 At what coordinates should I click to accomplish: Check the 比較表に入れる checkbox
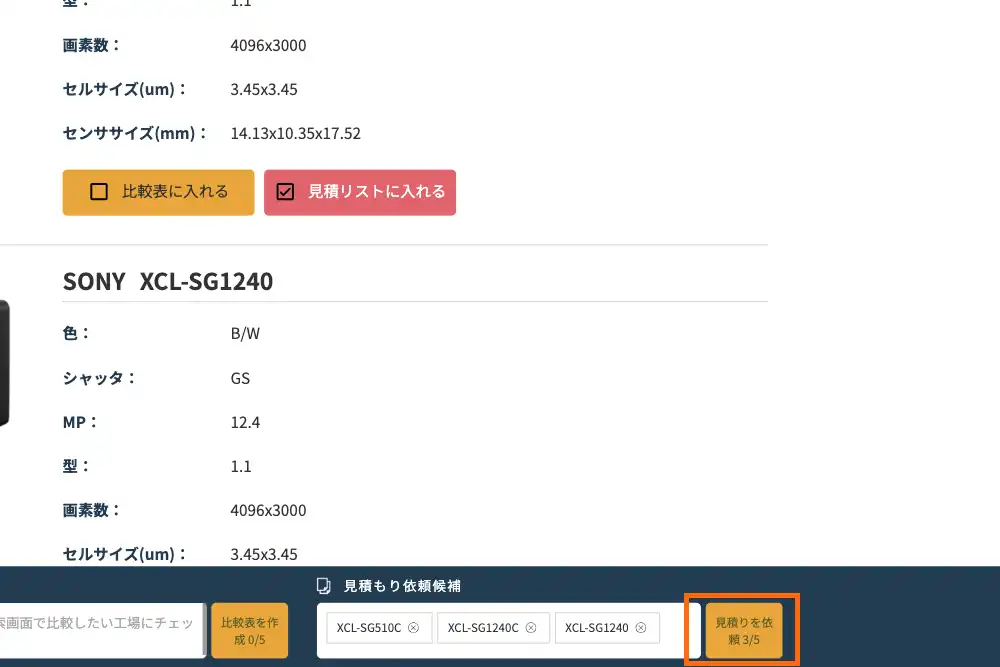click(x=99, y=192)
